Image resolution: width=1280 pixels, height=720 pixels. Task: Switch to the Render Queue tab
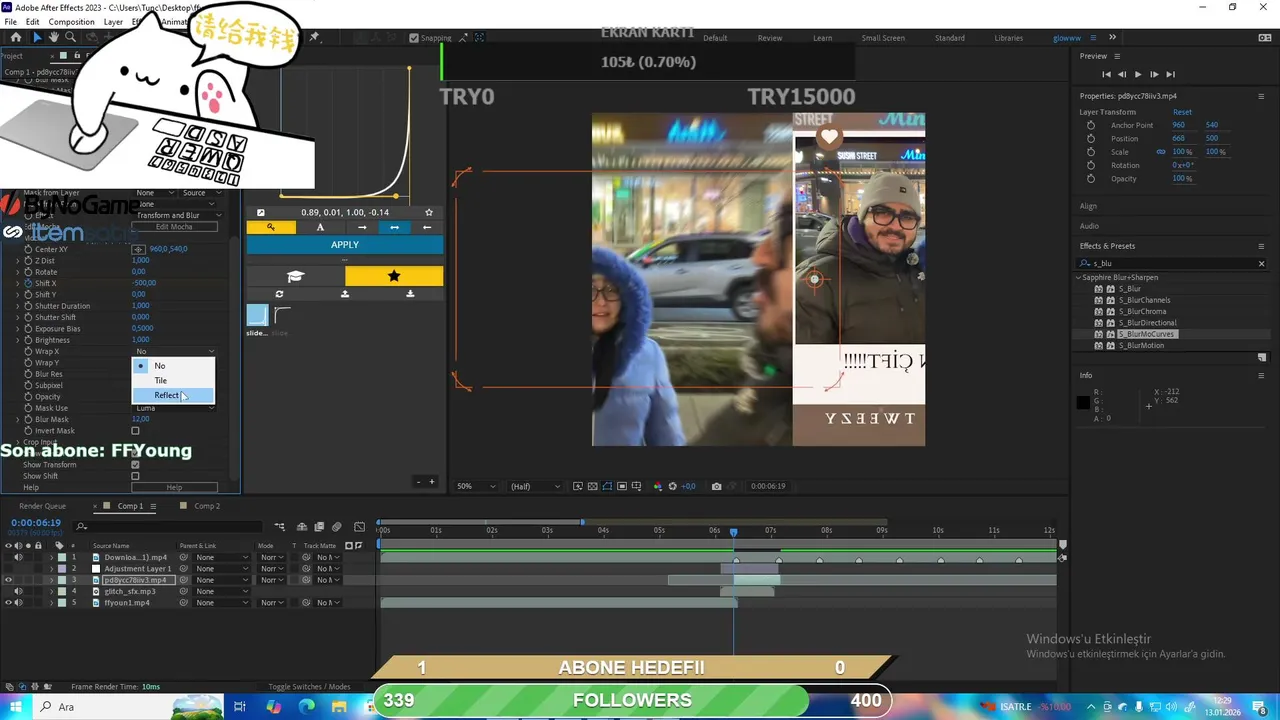[42, 506]
